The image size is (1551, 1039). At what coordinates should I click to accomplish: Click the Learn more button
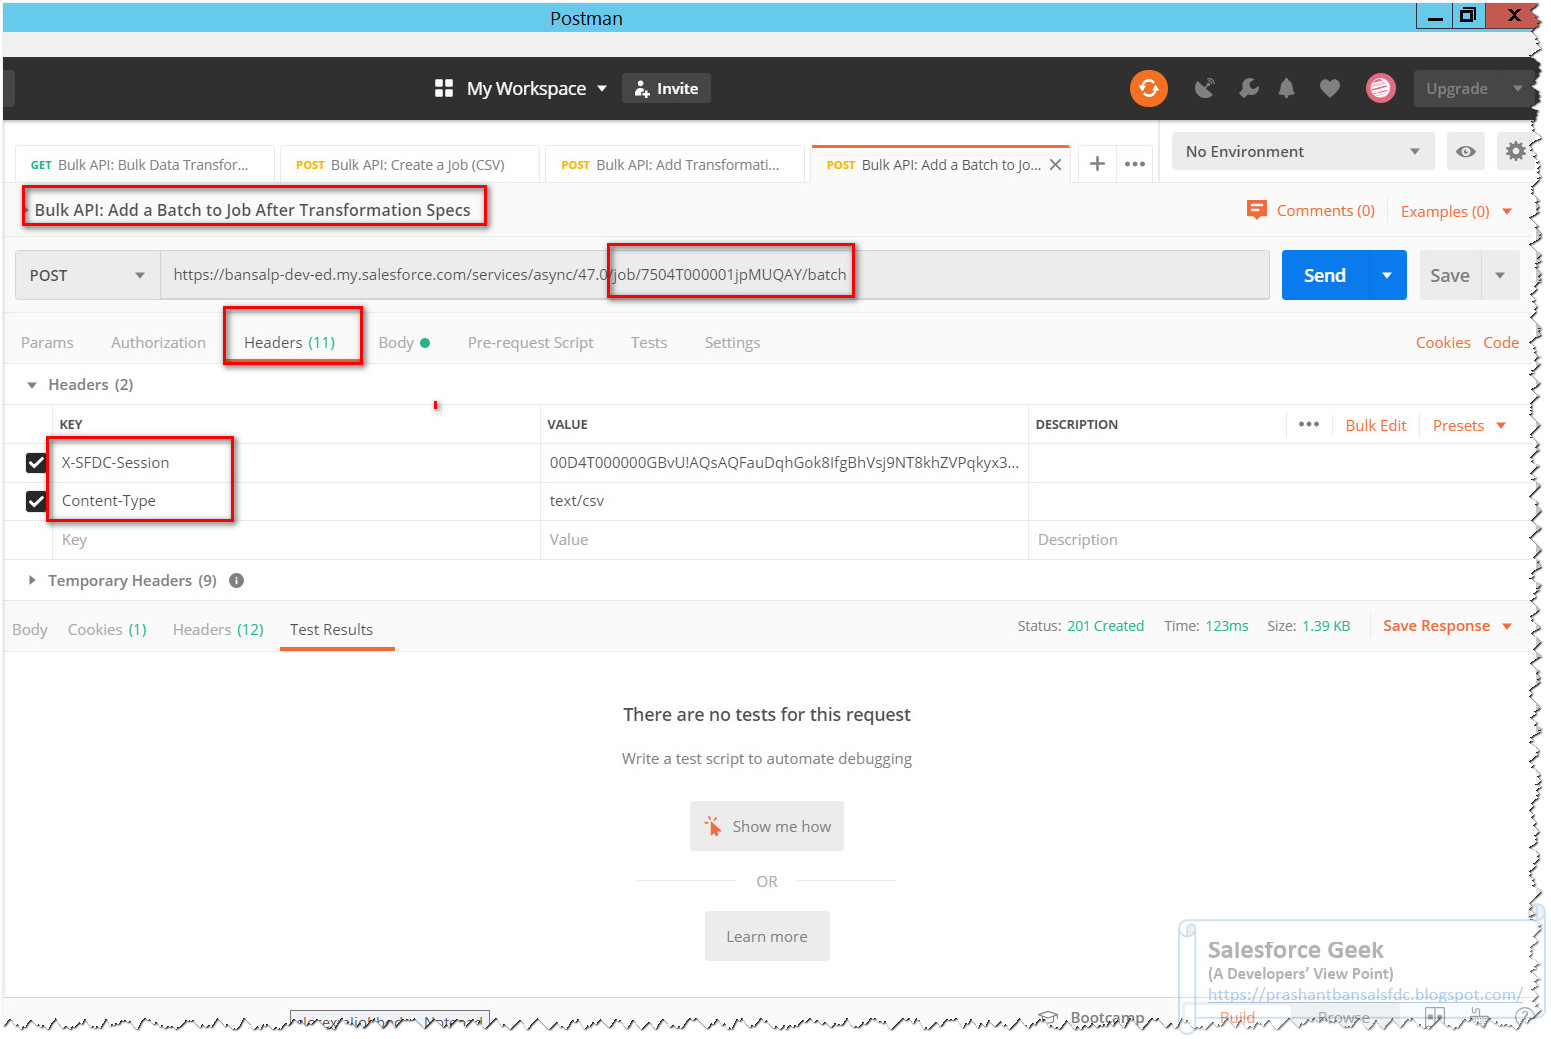tap(767, 936)
